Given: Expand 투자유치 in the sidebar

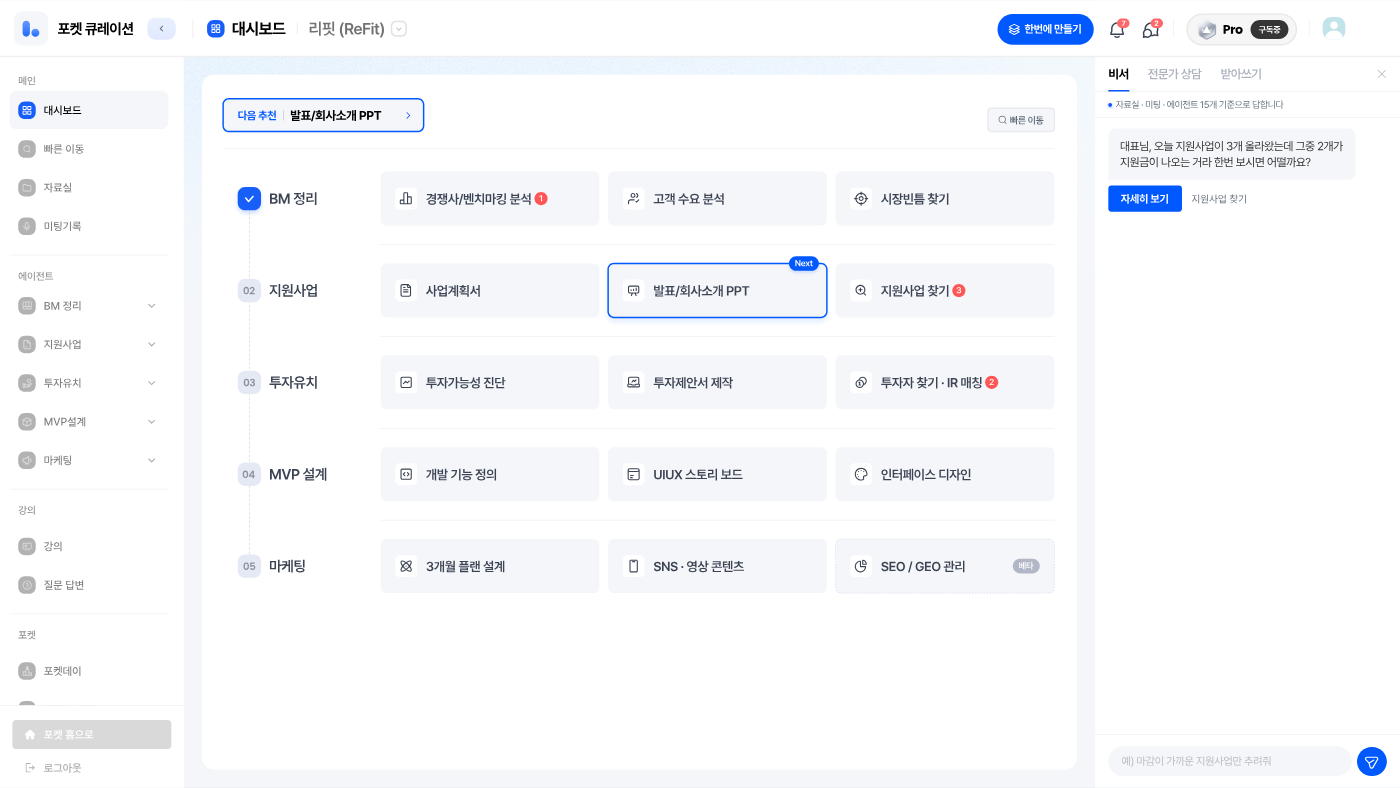Looking at the screenshot, I should tap(89, 383).
